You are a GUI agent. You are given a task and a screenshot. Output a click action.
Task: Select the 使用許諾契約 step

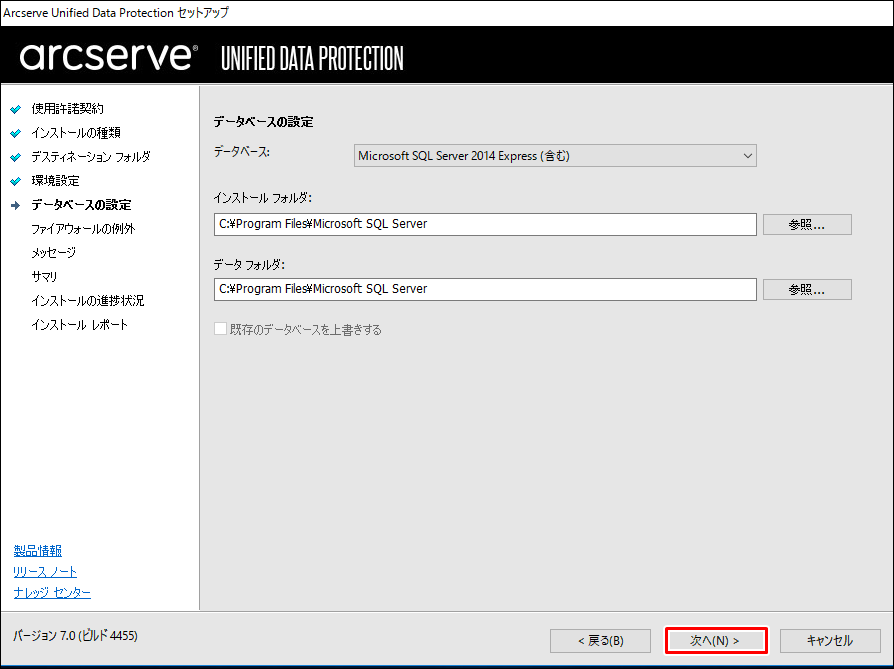[x=67, y=108]
